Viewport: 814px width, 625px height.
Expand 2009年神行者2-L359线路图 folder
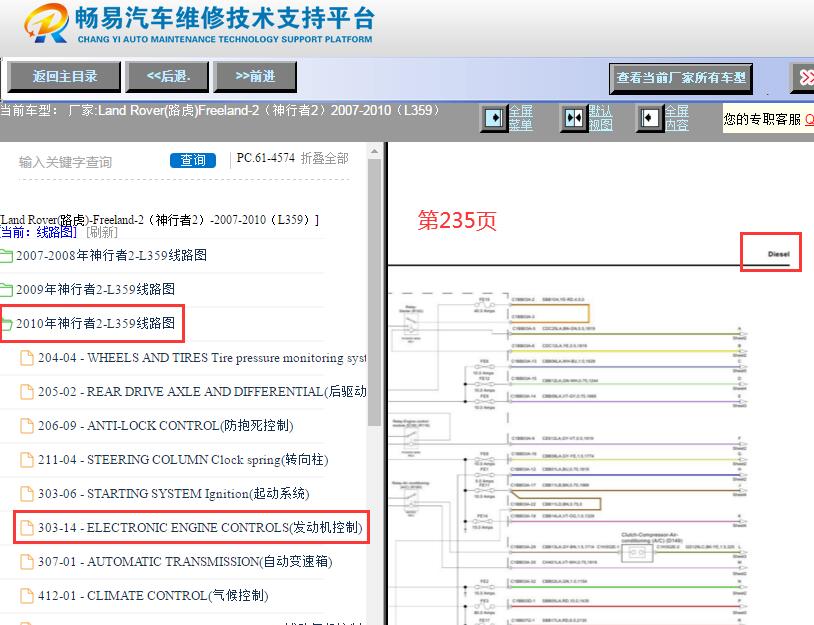[95, 289]
